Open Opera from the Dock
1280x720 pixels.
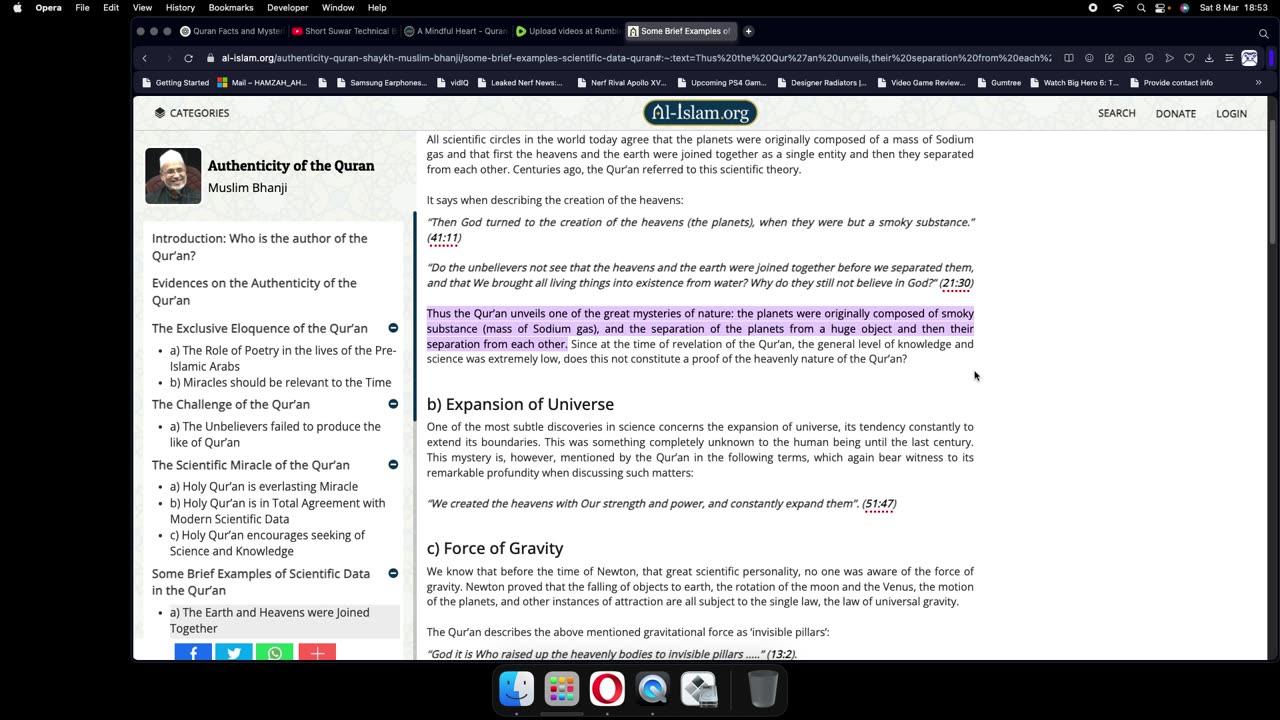pos(607,689)
